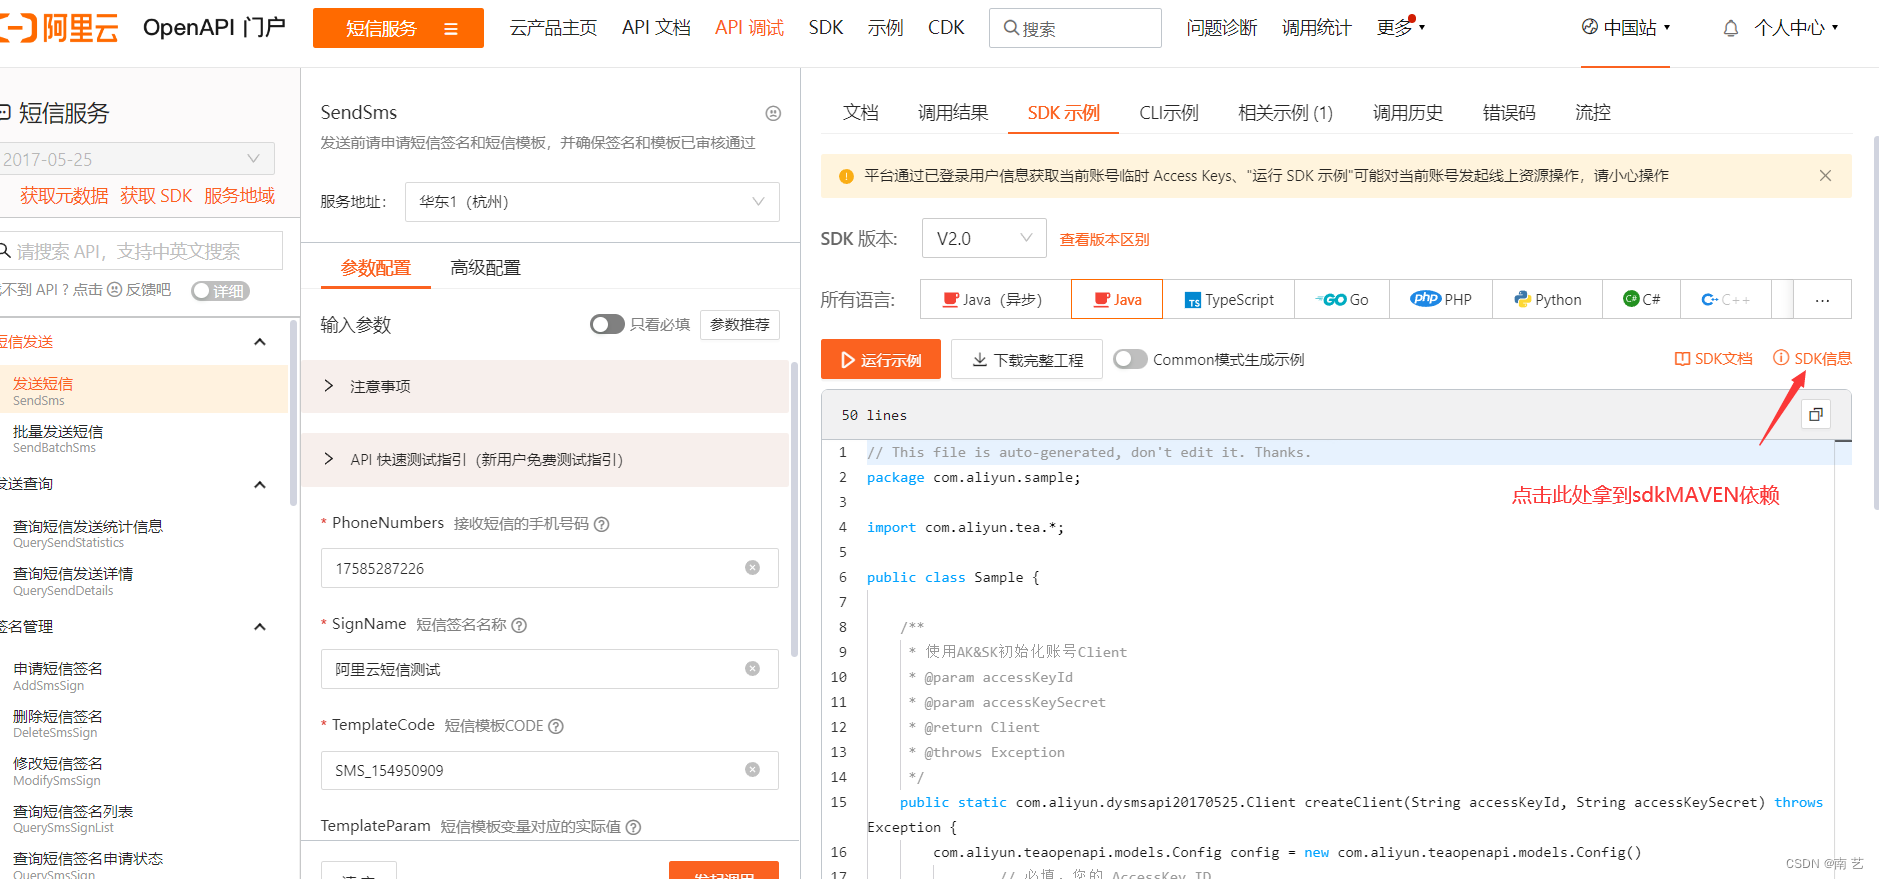Copy code with the copy icon
The width and height of the screenshot is (1879, 879).
(1816, 414)
